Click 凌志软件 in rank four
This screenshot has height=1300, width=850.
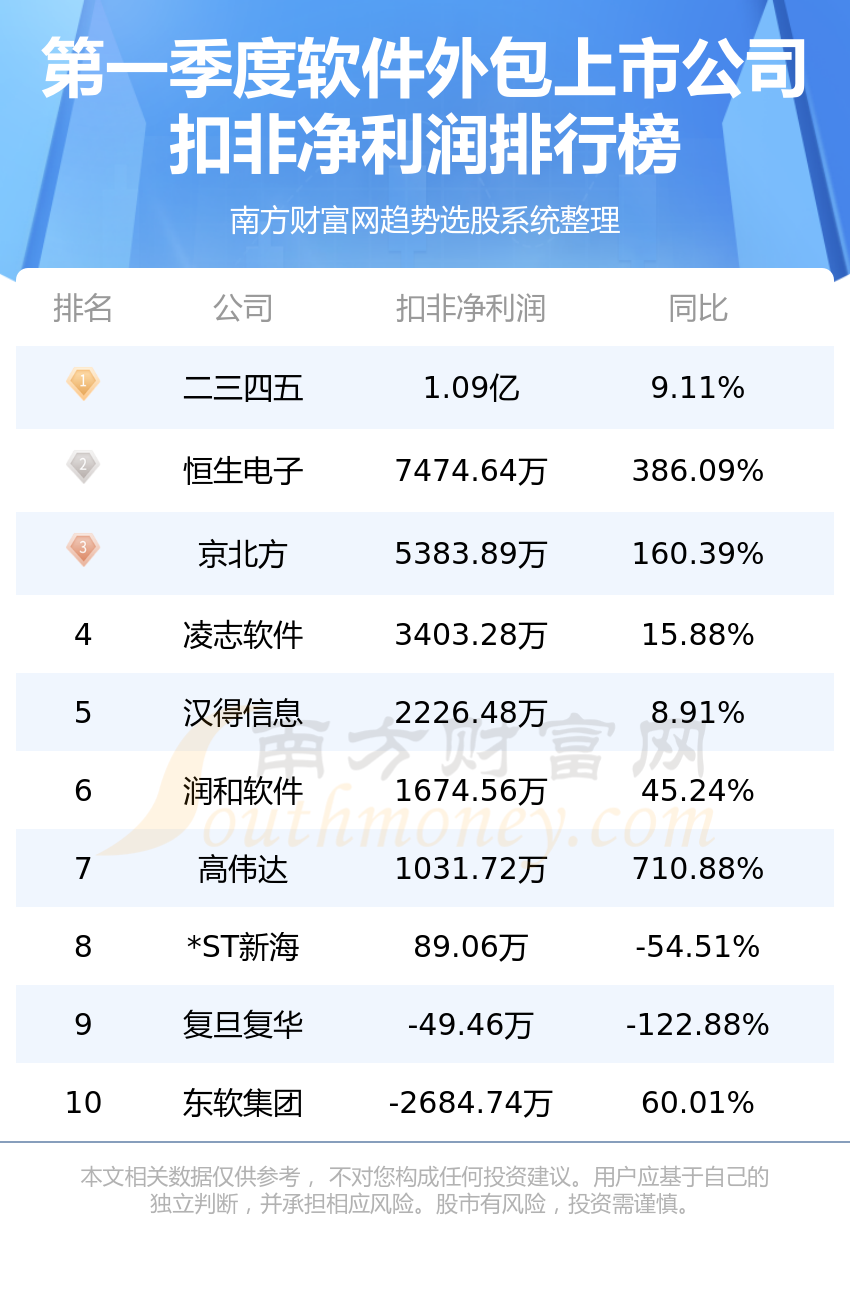(243, 635)
